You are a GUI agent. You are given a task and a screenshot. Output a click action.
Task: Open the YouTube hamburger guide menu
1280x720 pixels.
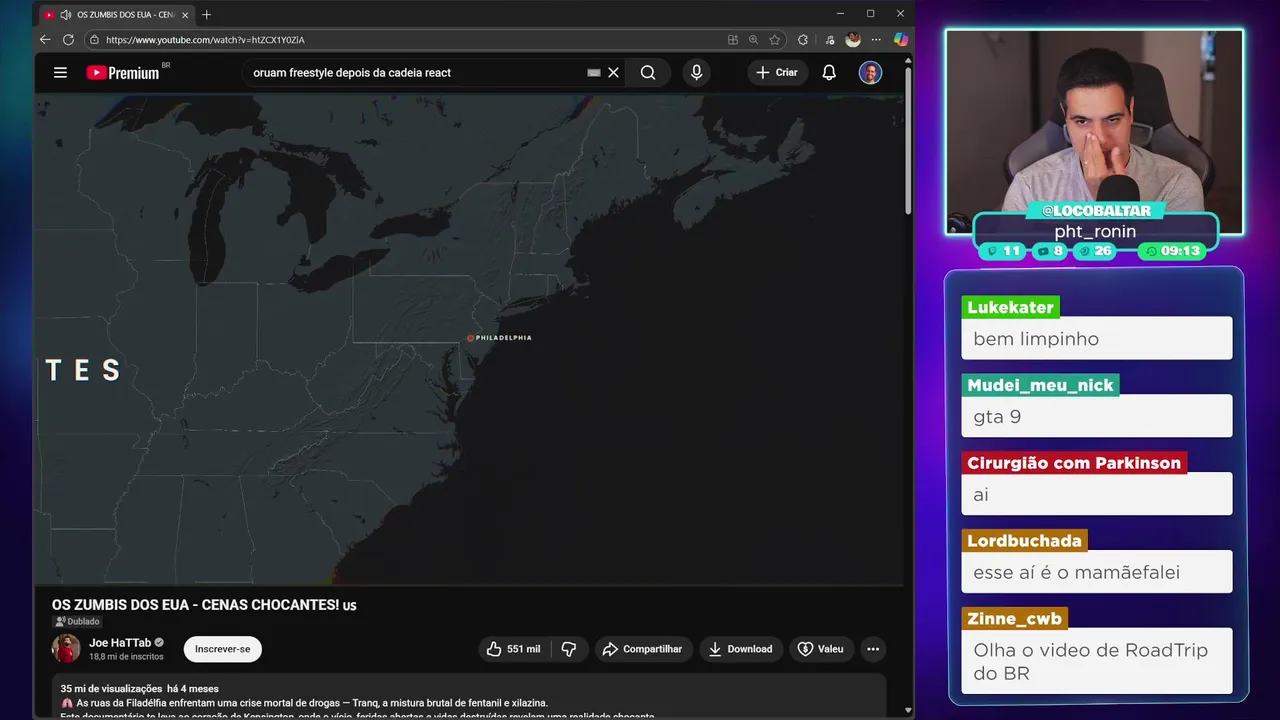[x=60, y=73]
